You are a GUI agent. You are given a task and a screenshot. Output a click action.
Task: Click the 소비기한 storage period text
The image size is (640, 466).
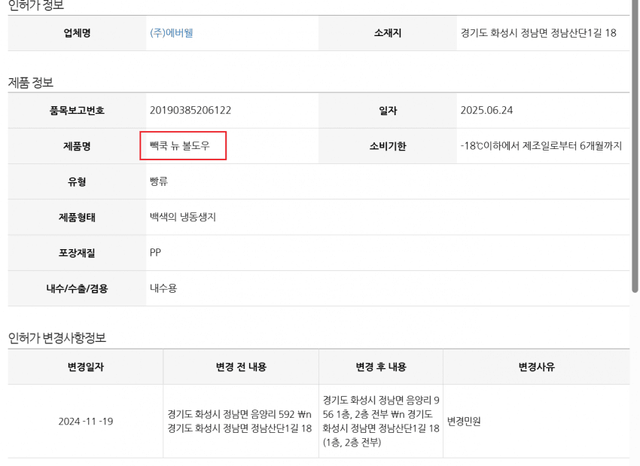coord(541,146)
